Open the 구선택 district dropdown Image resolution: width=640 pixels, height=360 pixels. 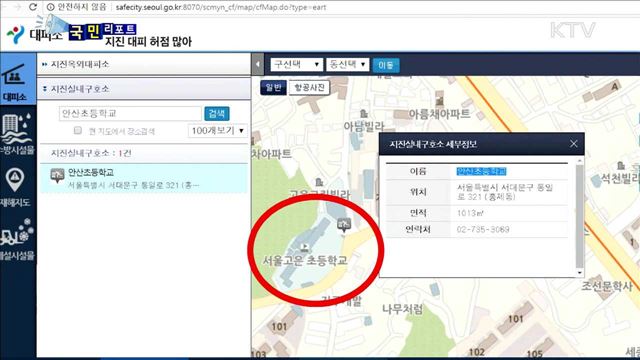[296, 64]
